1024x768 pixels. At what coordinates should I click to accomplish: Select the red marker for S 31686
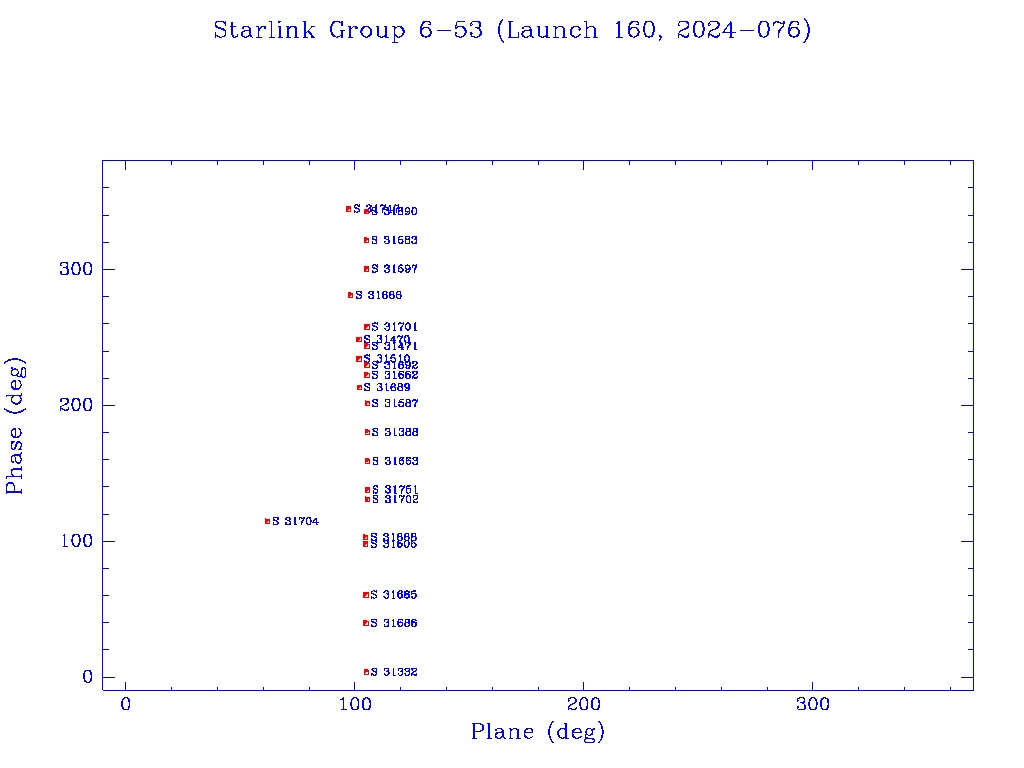point(366,623)
